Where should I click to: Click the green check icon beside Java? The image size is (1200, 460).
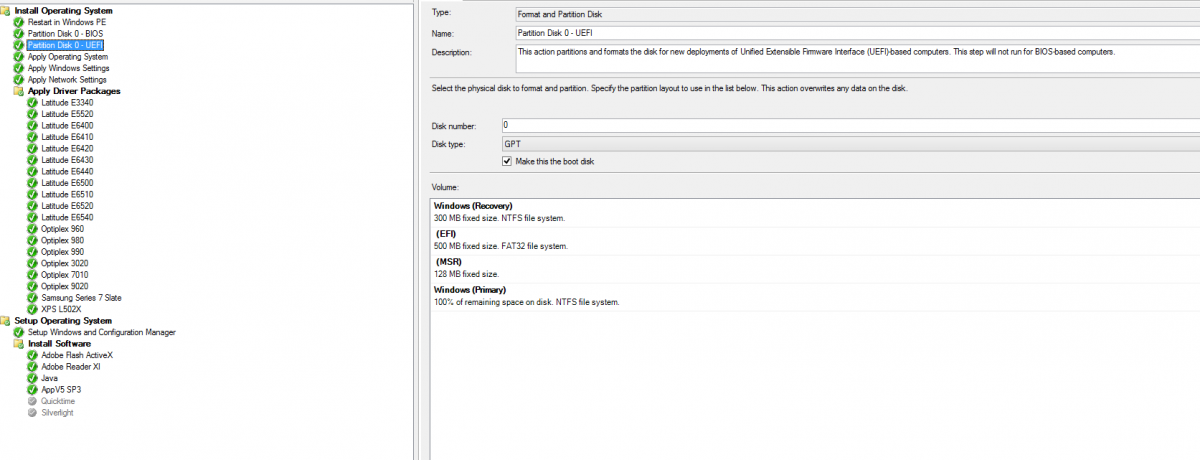(32, 378)
